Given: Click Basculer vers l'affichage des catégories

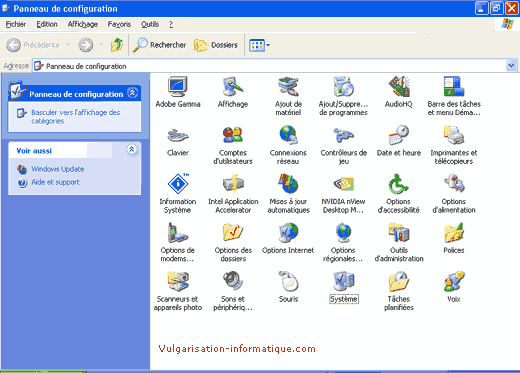Looking at the screenshot, I should 76,117.
